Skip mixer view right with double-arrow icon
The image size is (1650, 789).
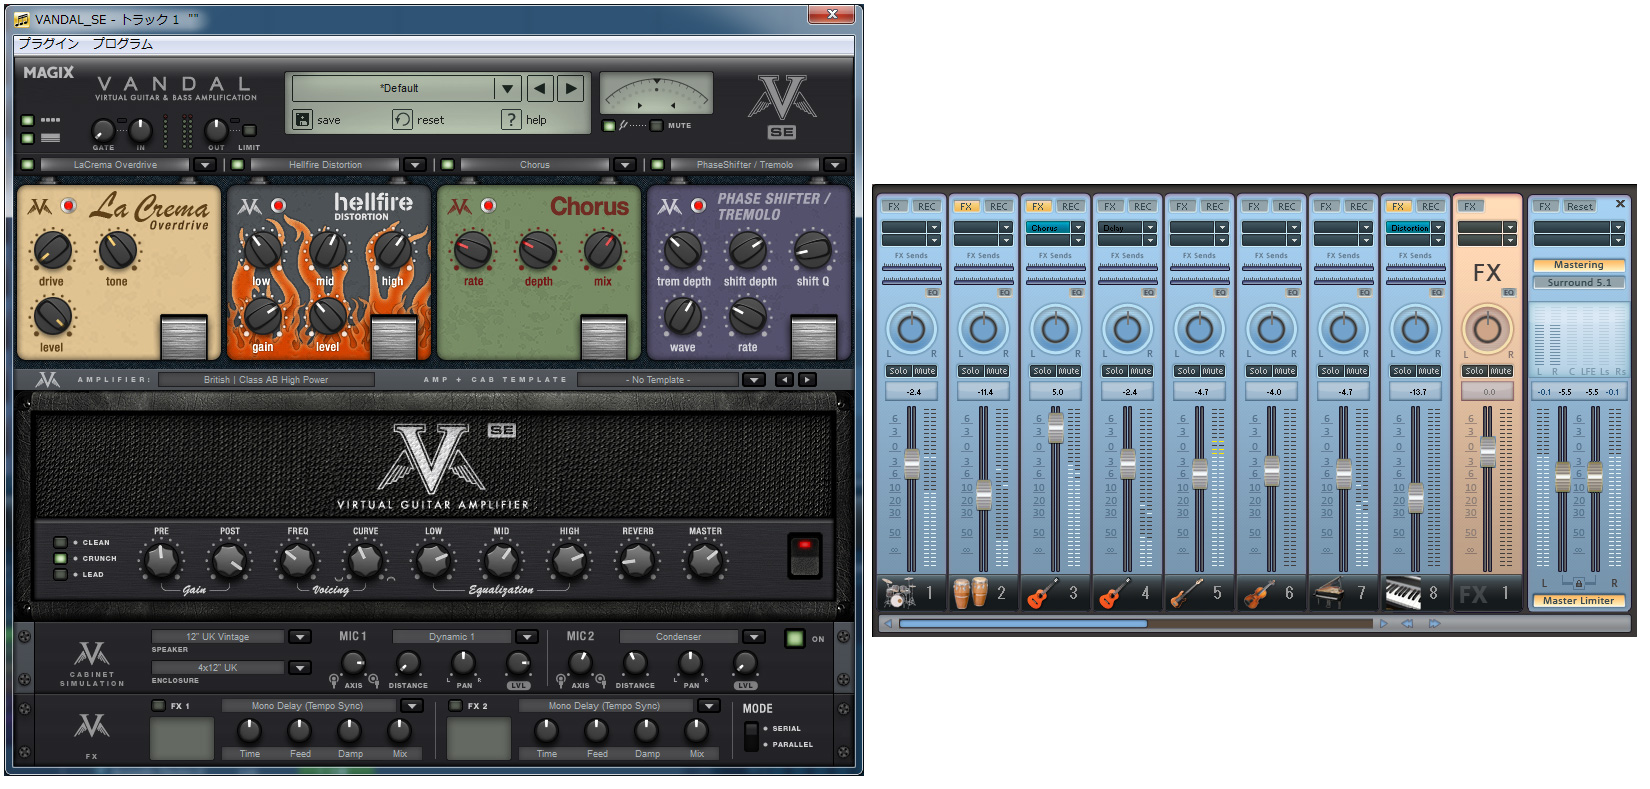(1434, 623)
